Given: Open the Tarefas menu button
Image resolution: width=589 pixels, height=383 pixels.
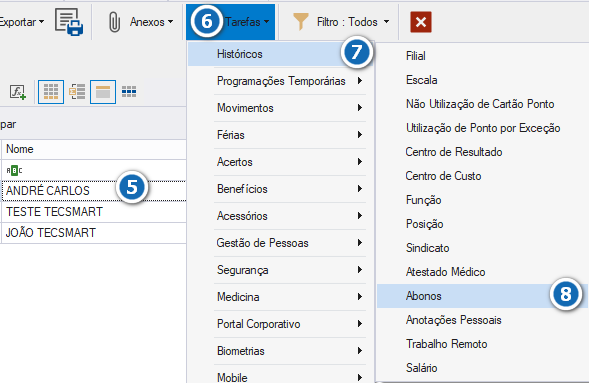Looking at the screenshot, I should [x=231, y=22].
